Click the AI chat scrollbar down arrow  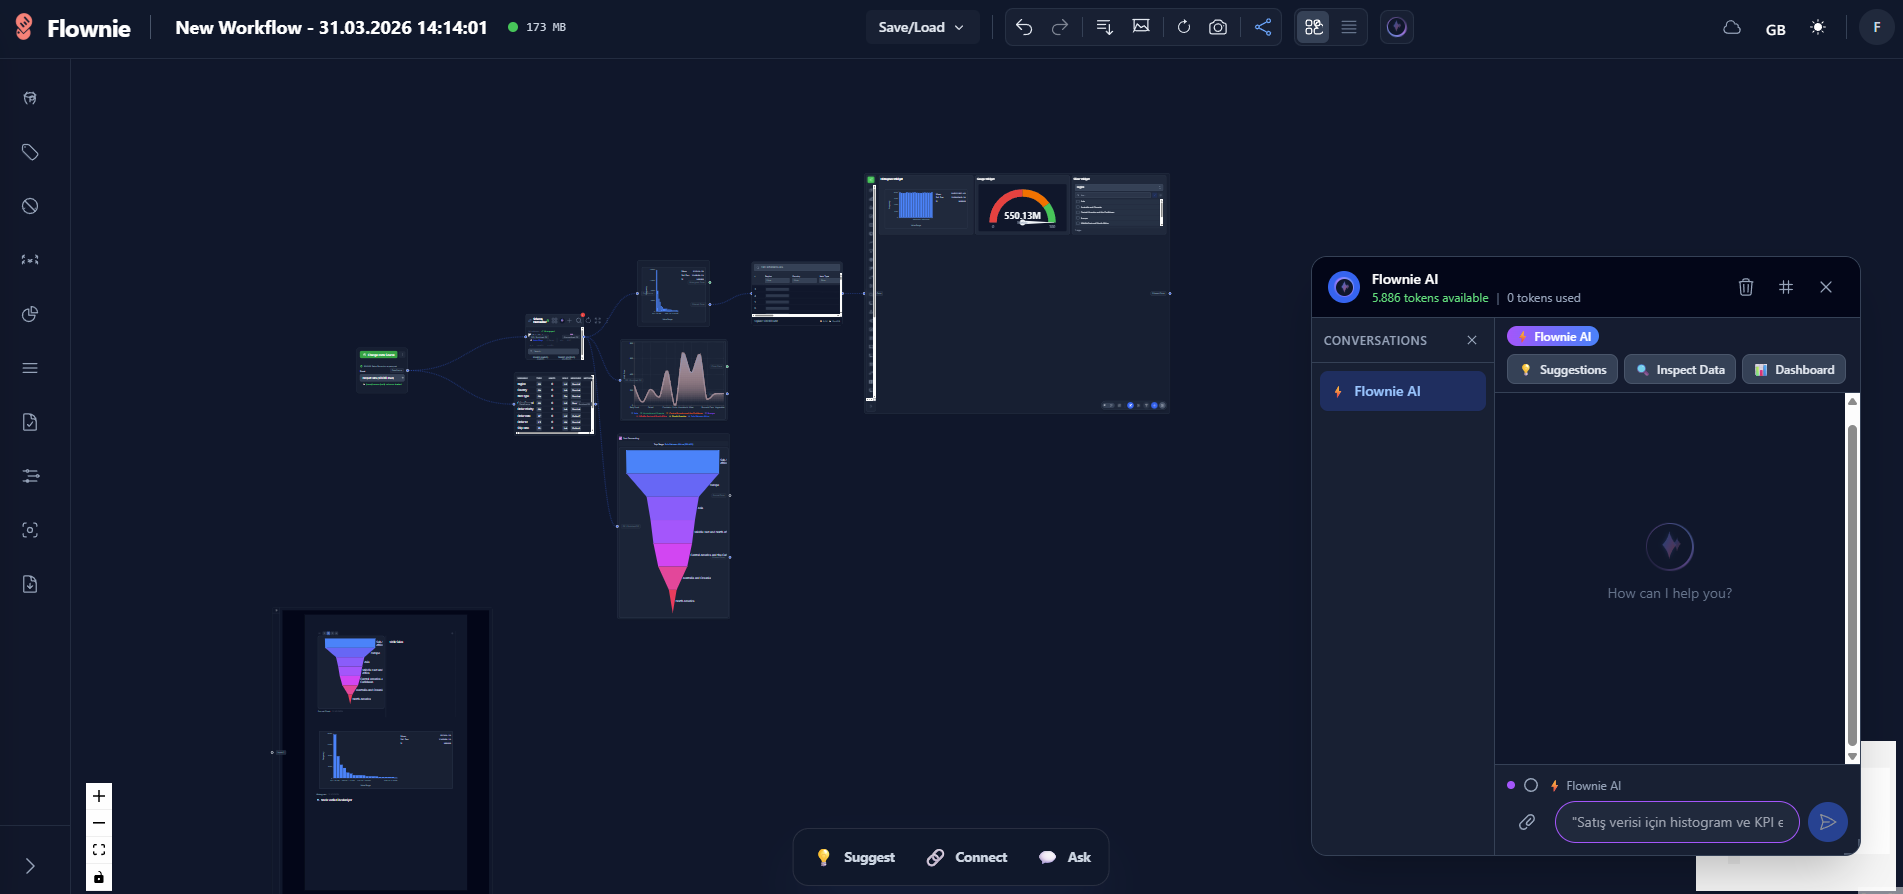click(x=1852, y=757)
